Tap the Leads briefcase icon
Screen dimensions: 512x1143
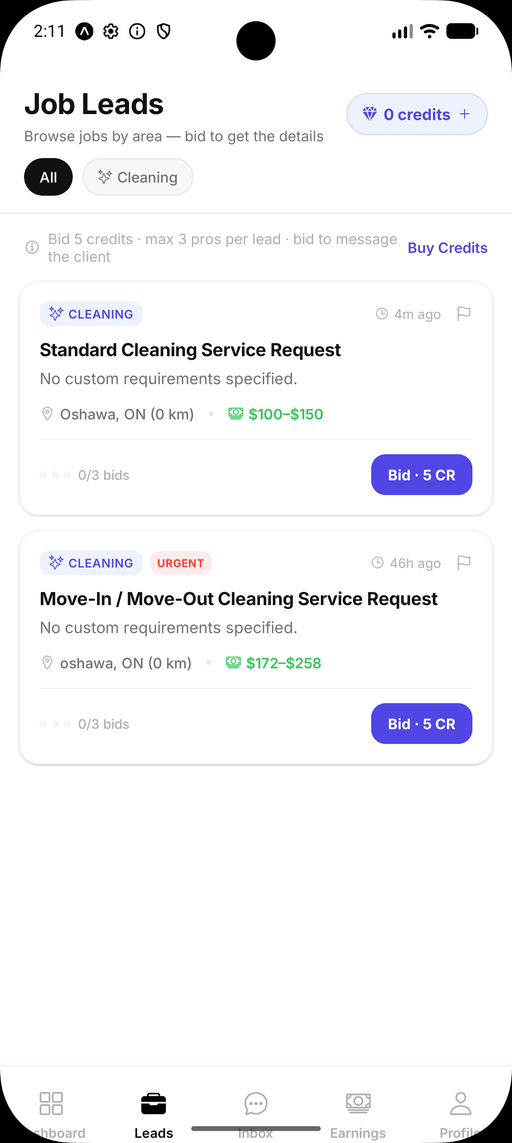click(x=153, y=1103)
